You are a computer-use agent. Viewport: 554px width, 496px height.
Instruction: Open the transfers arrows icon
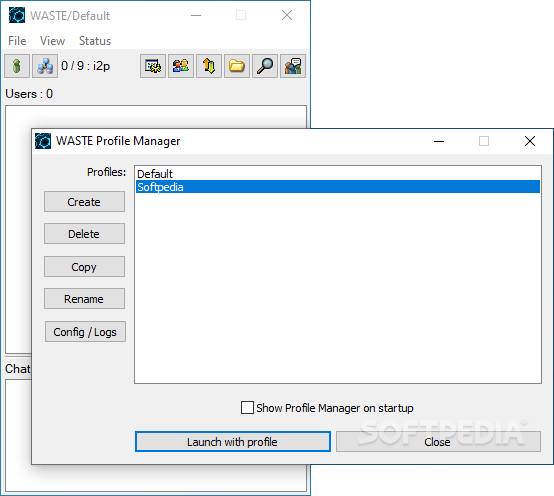[209, 66]
